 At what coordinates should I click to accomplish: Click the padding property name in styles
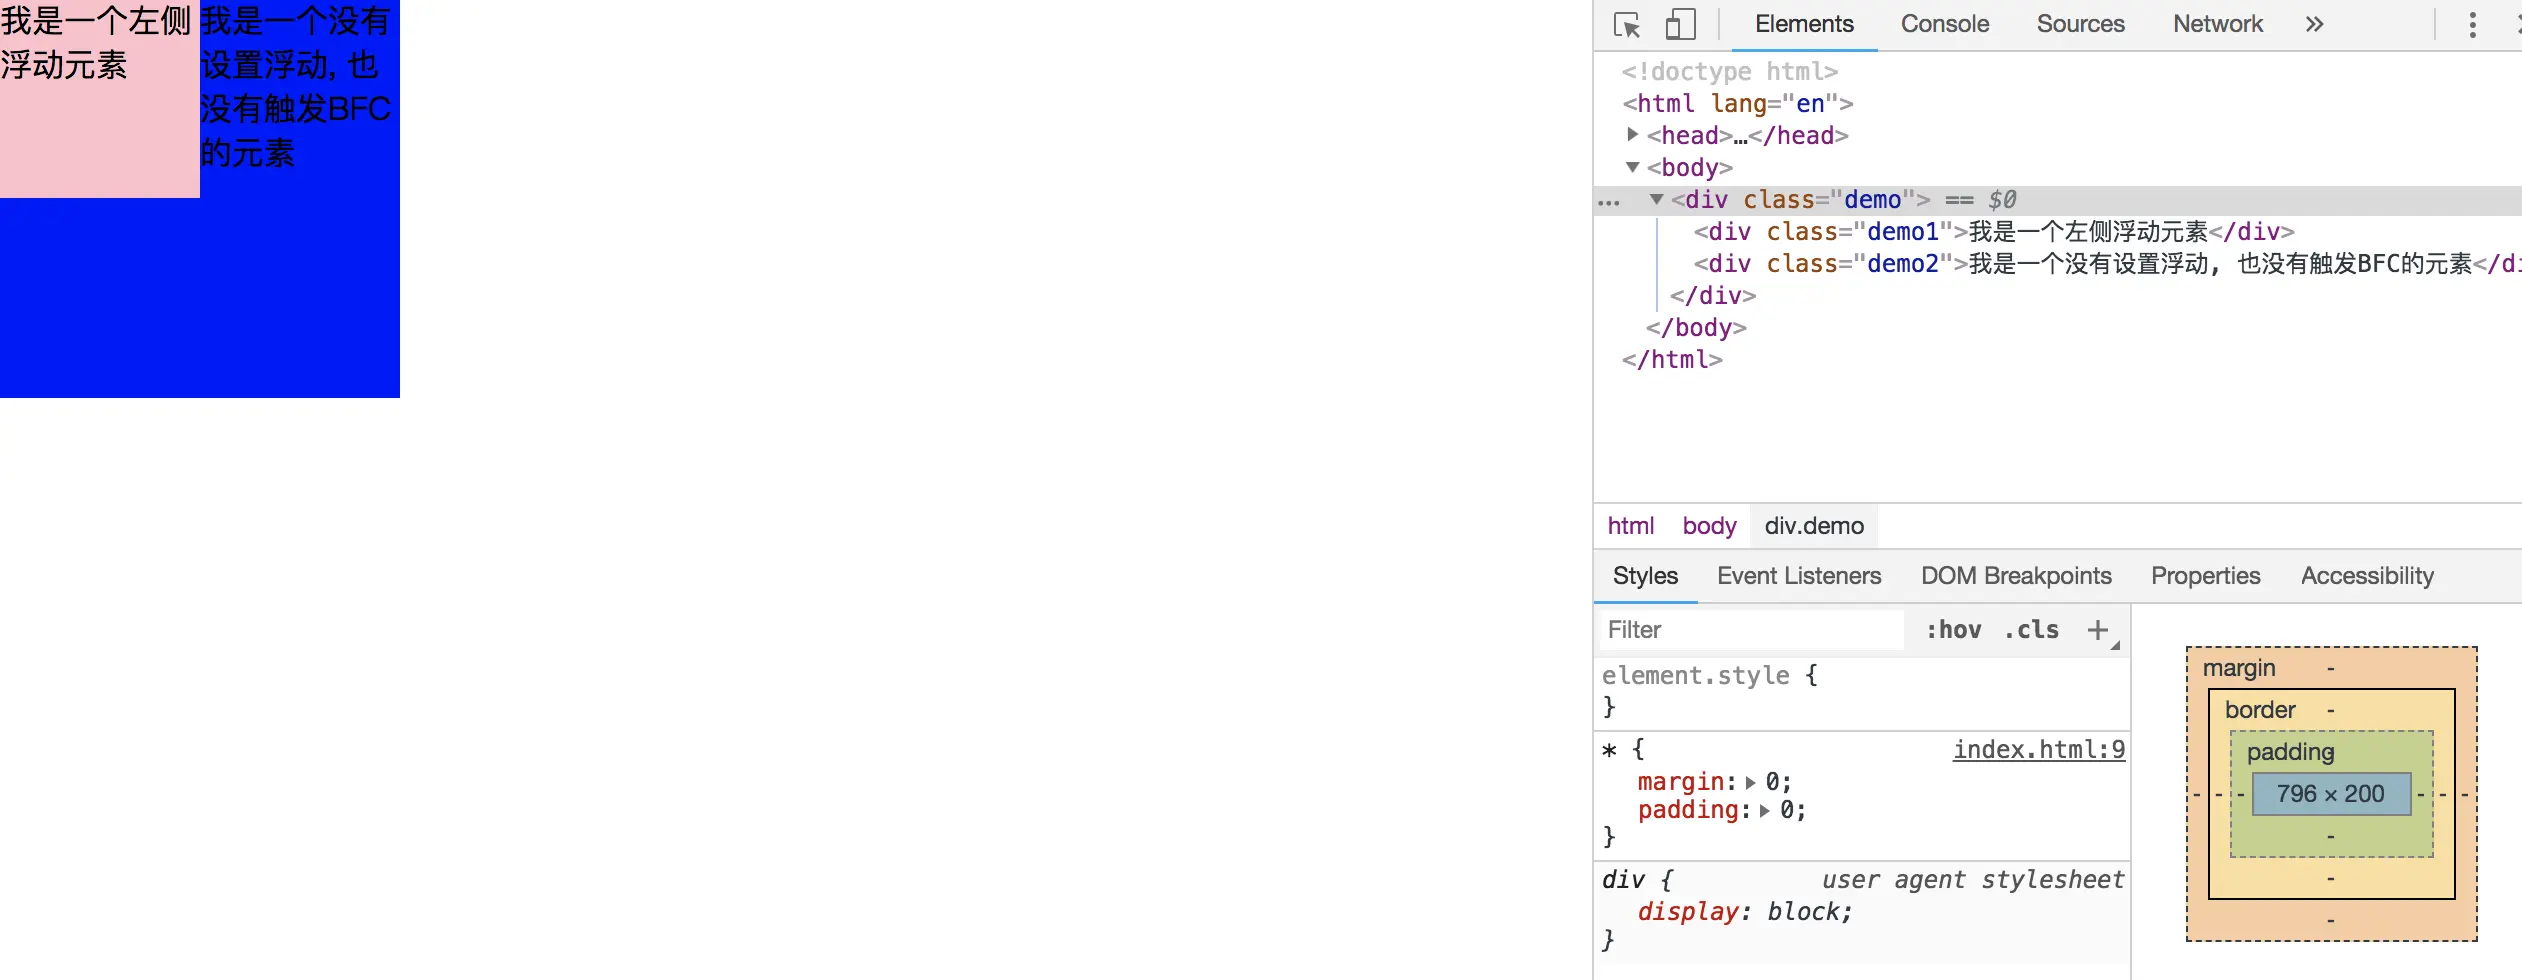tap(1688, 811)
